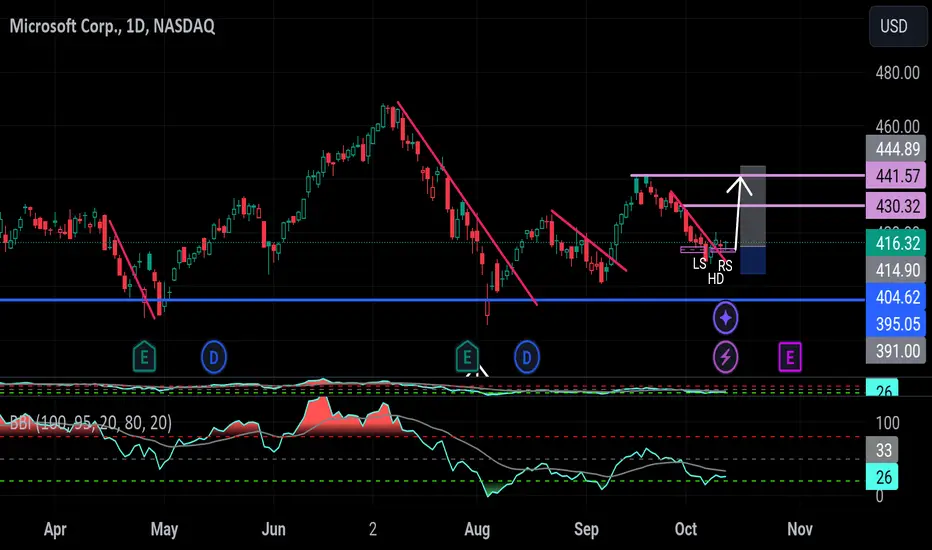The height and width of the screenshot is (550, 932).
Task: Click the blue dividend D marker near May
Action: 214,357
